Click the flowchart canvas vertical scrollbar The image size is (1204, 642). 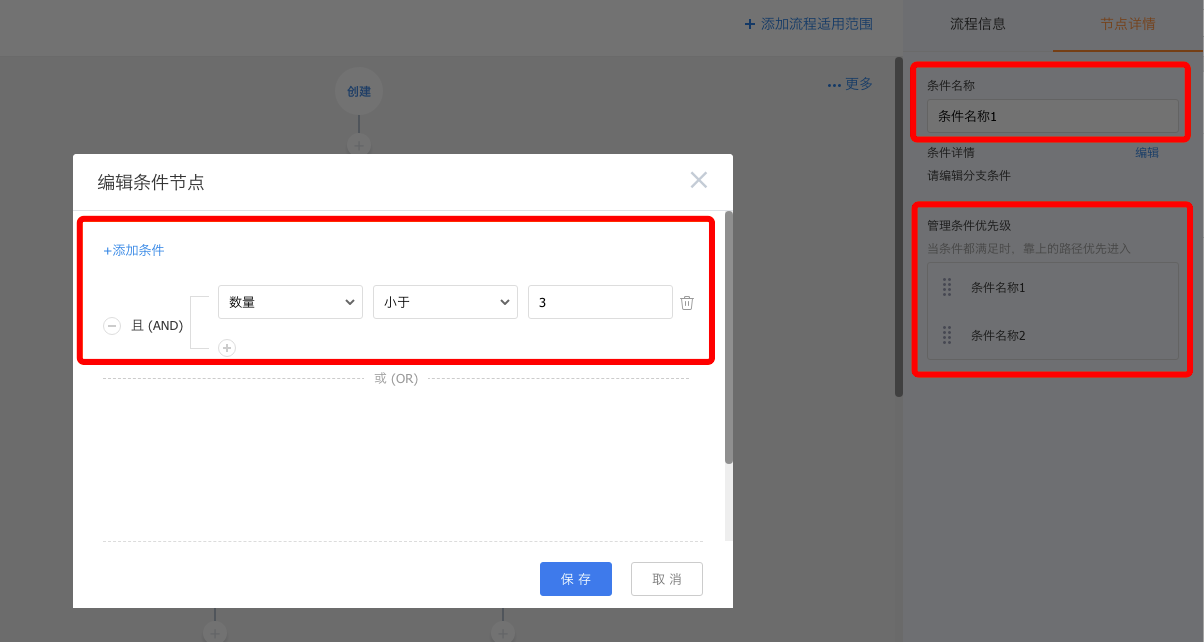point(899,227)
